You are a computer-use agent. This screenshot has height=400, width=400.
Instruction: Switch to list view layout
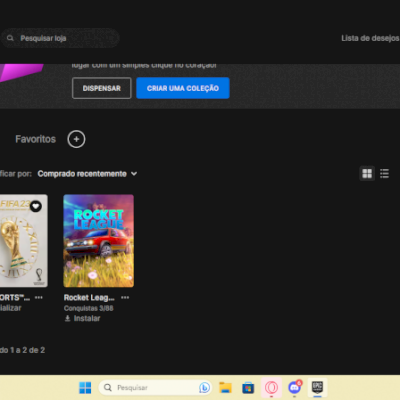pos(384,173)
